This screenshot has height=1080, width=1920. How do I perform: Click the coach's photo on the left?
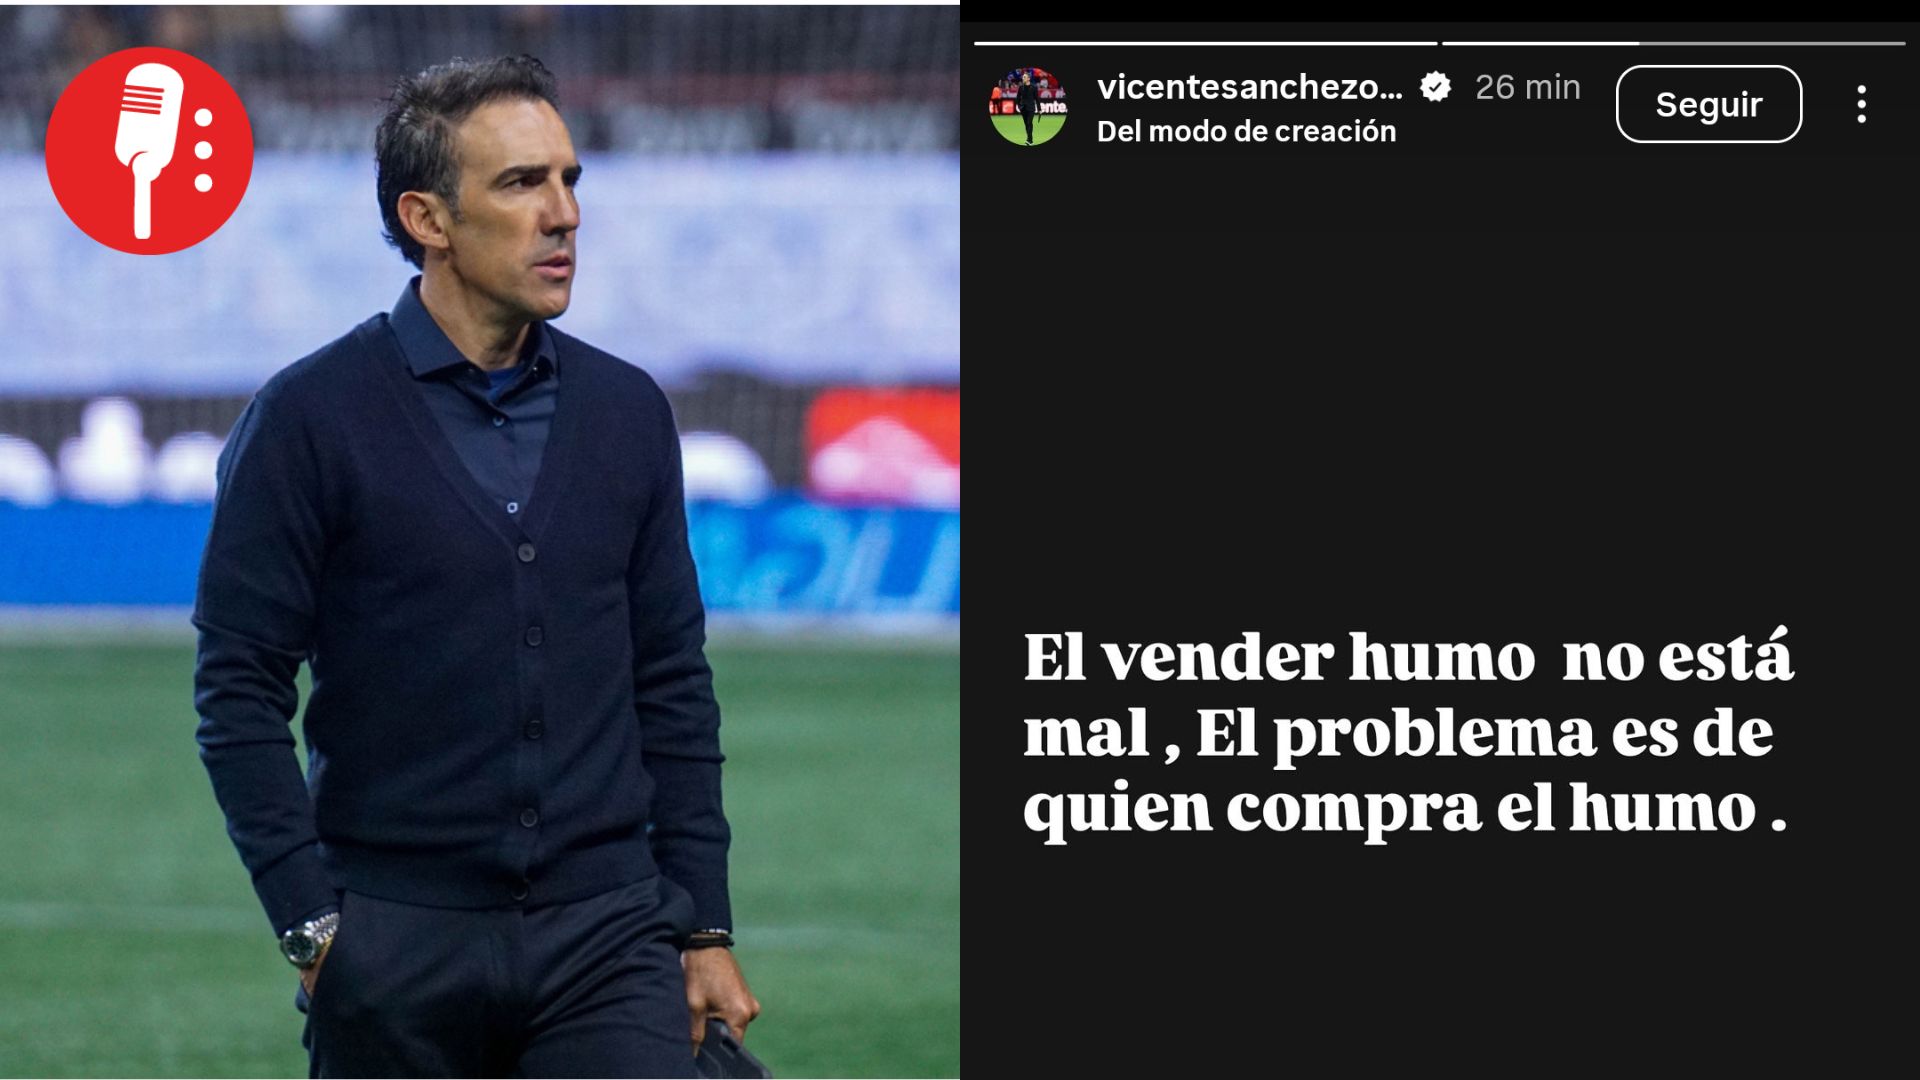(480, 540)
